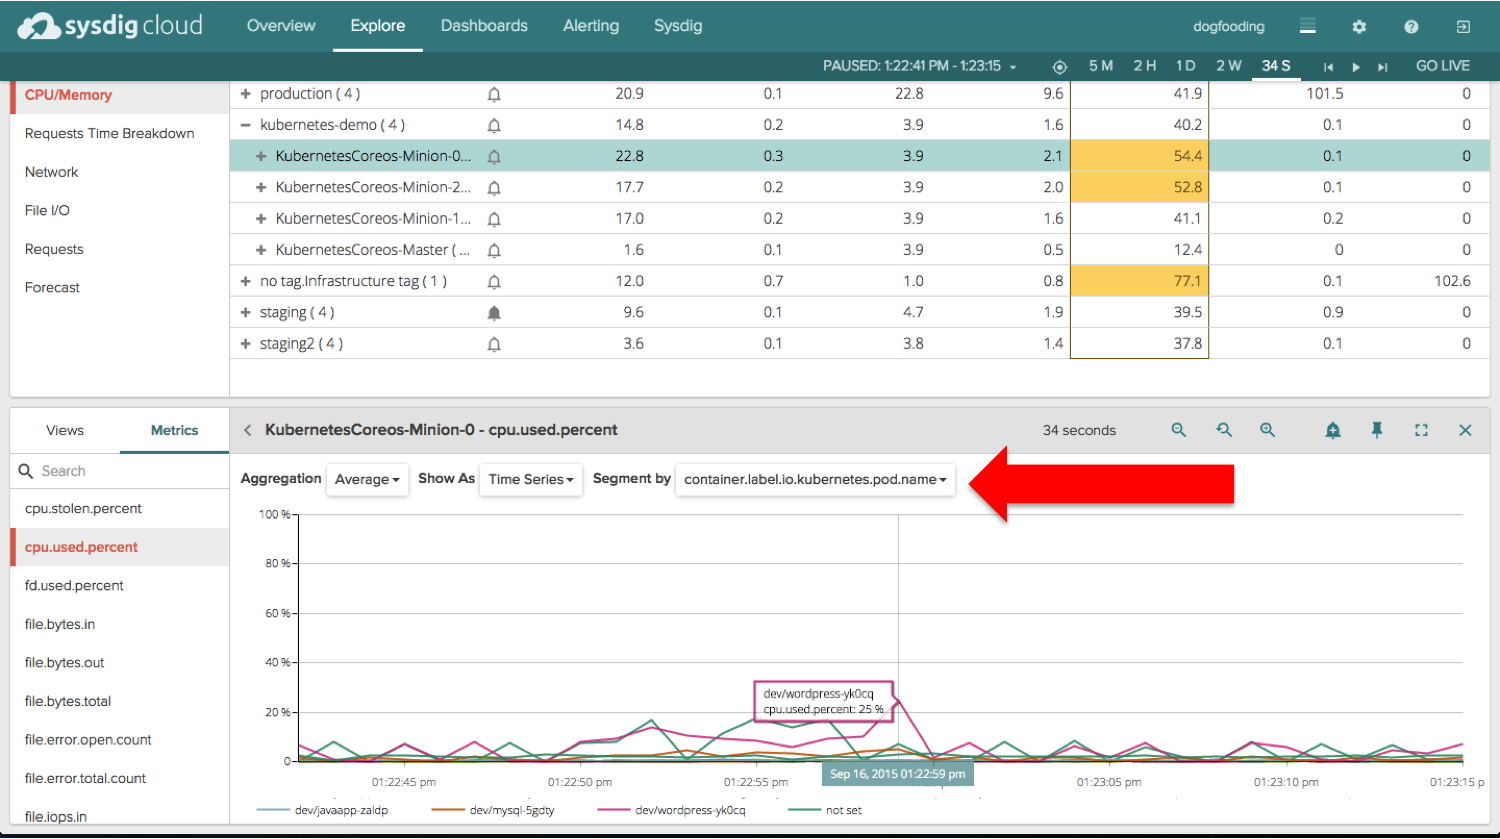The image size is (1500, 839).
Task: Expand KubernetesCoreos-Master node
Action: [x=261, y=249]
